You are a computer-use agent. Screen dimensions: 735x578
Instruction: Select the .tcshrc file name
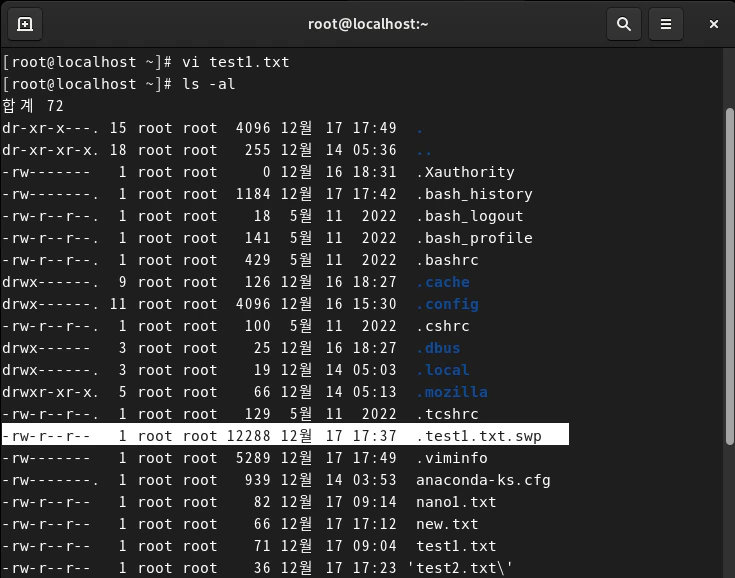coord(448,414)
